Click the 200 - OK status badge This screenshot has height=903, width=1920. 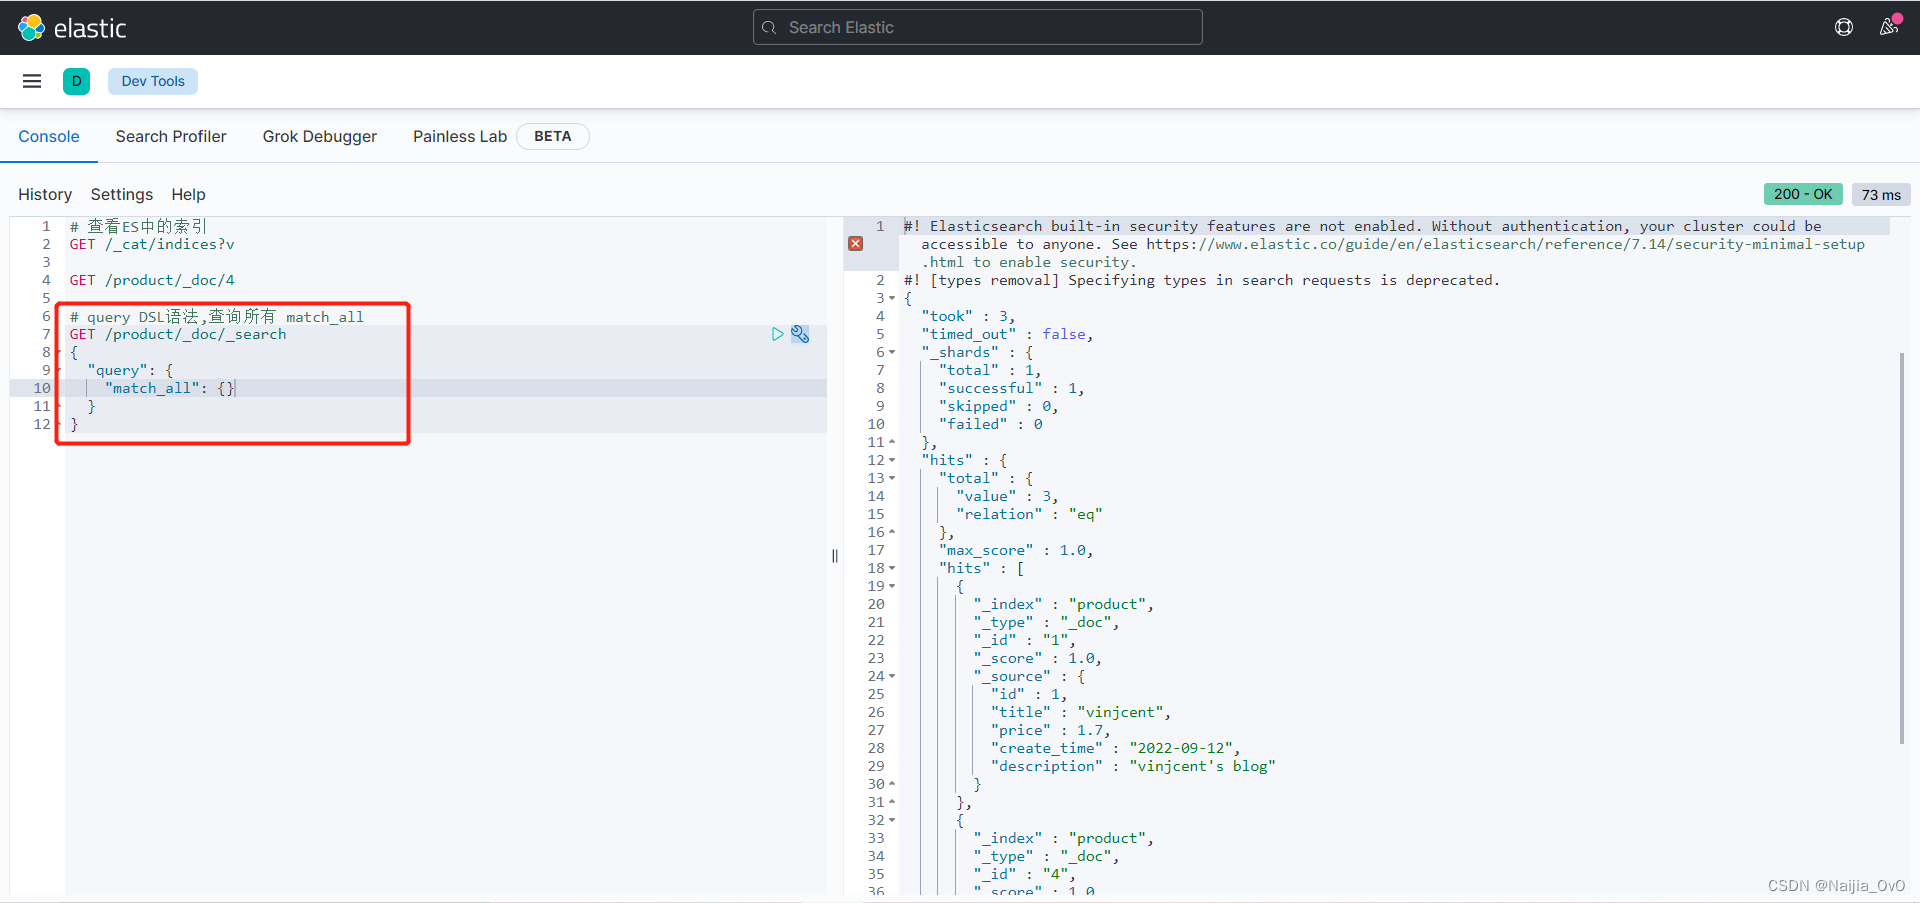(x=1803, y=194)
